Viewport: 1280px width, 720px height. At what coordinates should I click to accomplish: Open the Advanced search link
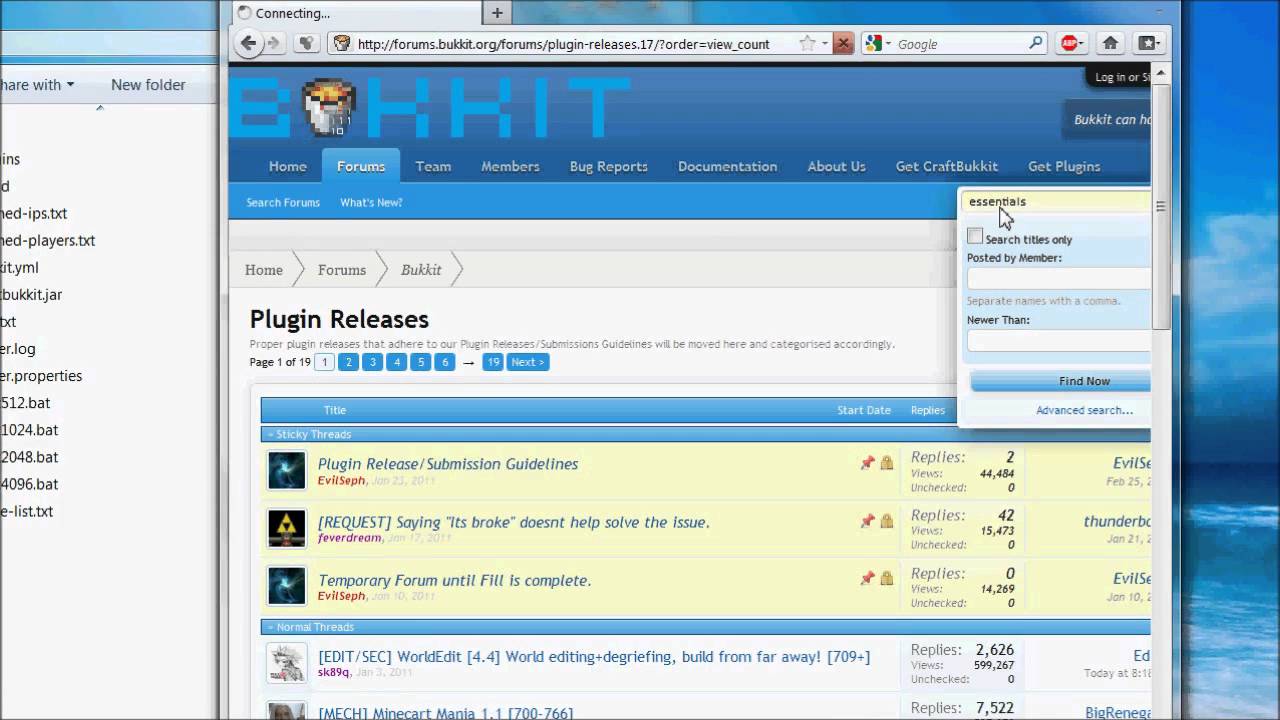(x=1084, y=410)
